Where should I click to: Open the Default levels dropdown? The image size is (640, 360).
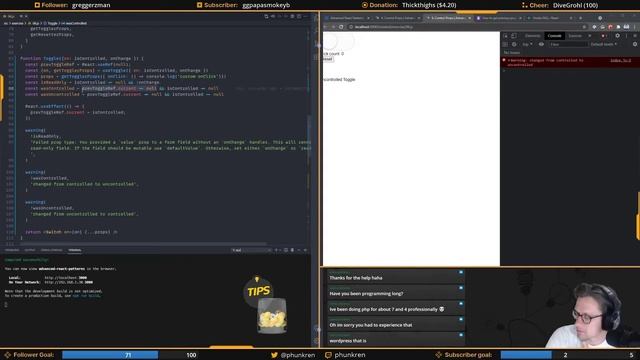click(604, 44)
